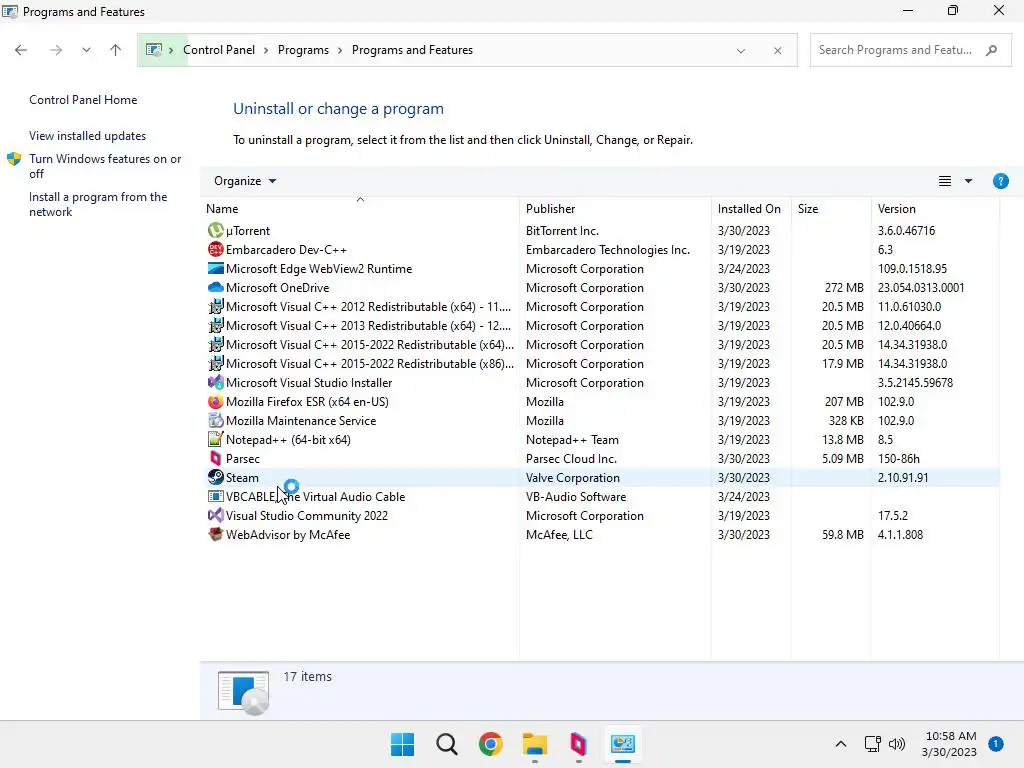This screenshot has width=1024, height=768.
Task: Click the WebAdvisor by McAfee icon
Action: coord(216,534)
